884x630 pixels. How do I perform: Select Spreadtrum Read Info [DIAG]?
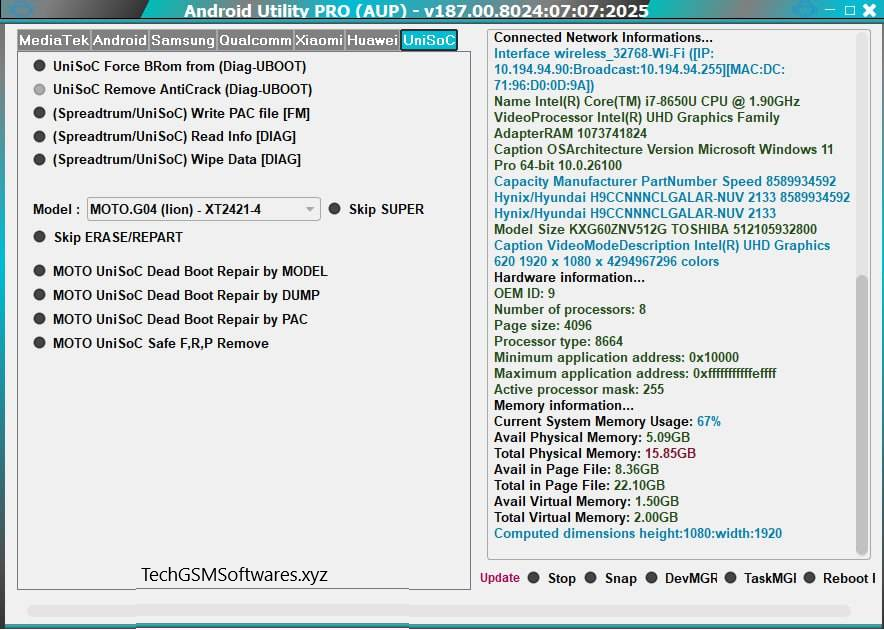[165, 136]
